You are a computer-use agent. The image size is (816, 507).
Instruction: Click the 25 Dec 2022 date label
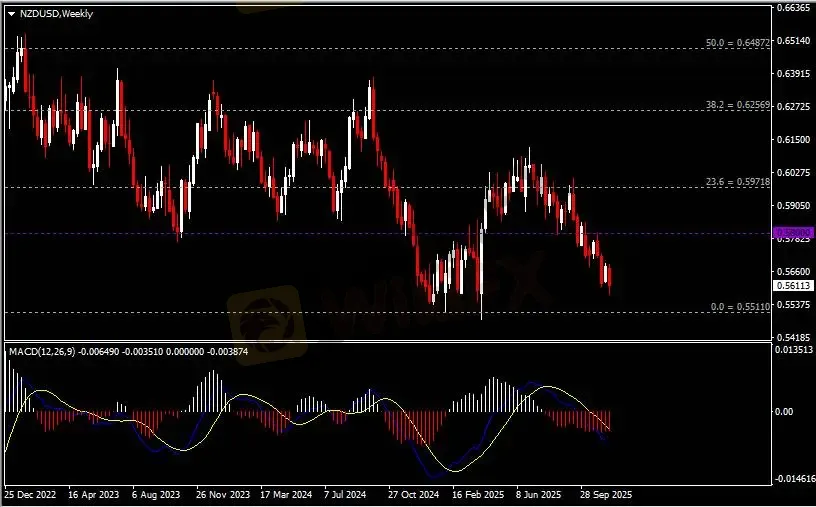tap(31, 495)
